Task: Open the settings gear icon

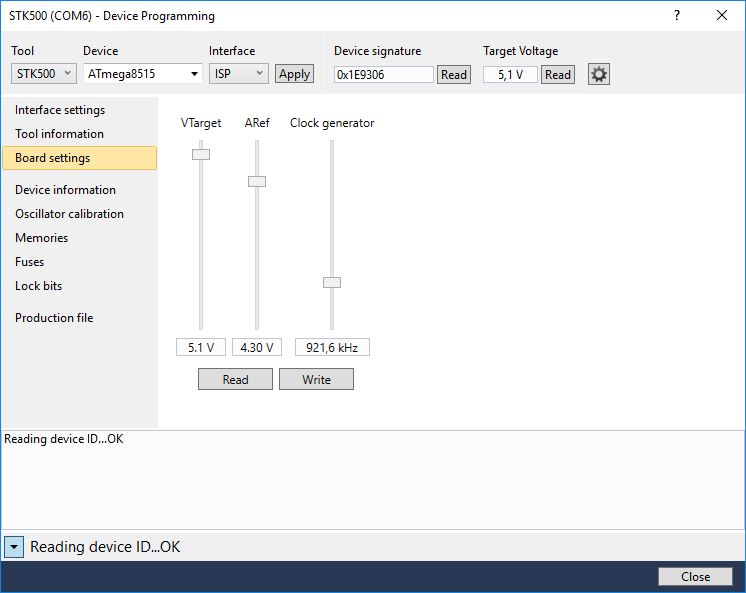Action: point(599,74)
